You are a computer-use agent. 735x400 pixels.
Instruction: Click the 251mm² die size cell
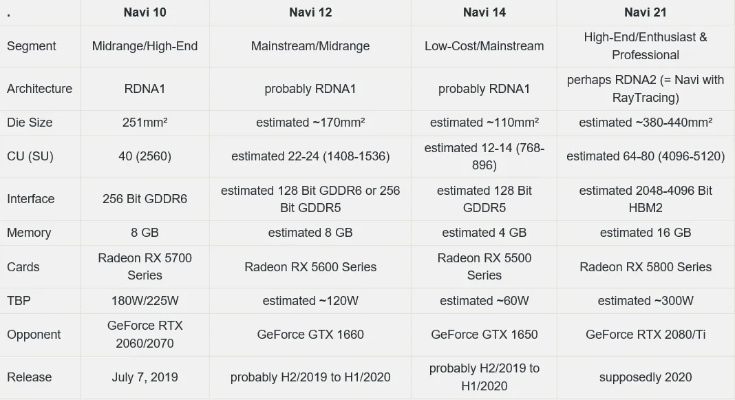140,122
